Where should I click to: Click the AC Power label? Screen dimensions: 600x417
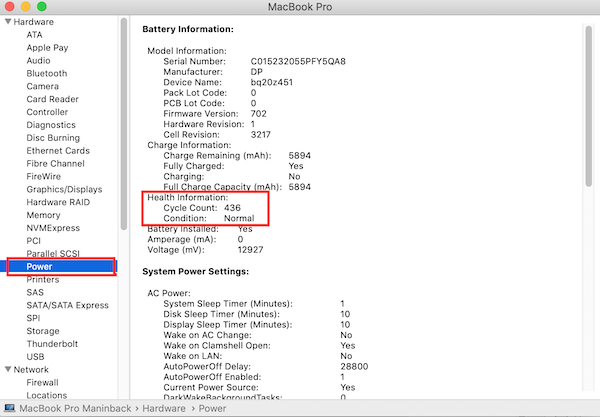coord(169,293)
